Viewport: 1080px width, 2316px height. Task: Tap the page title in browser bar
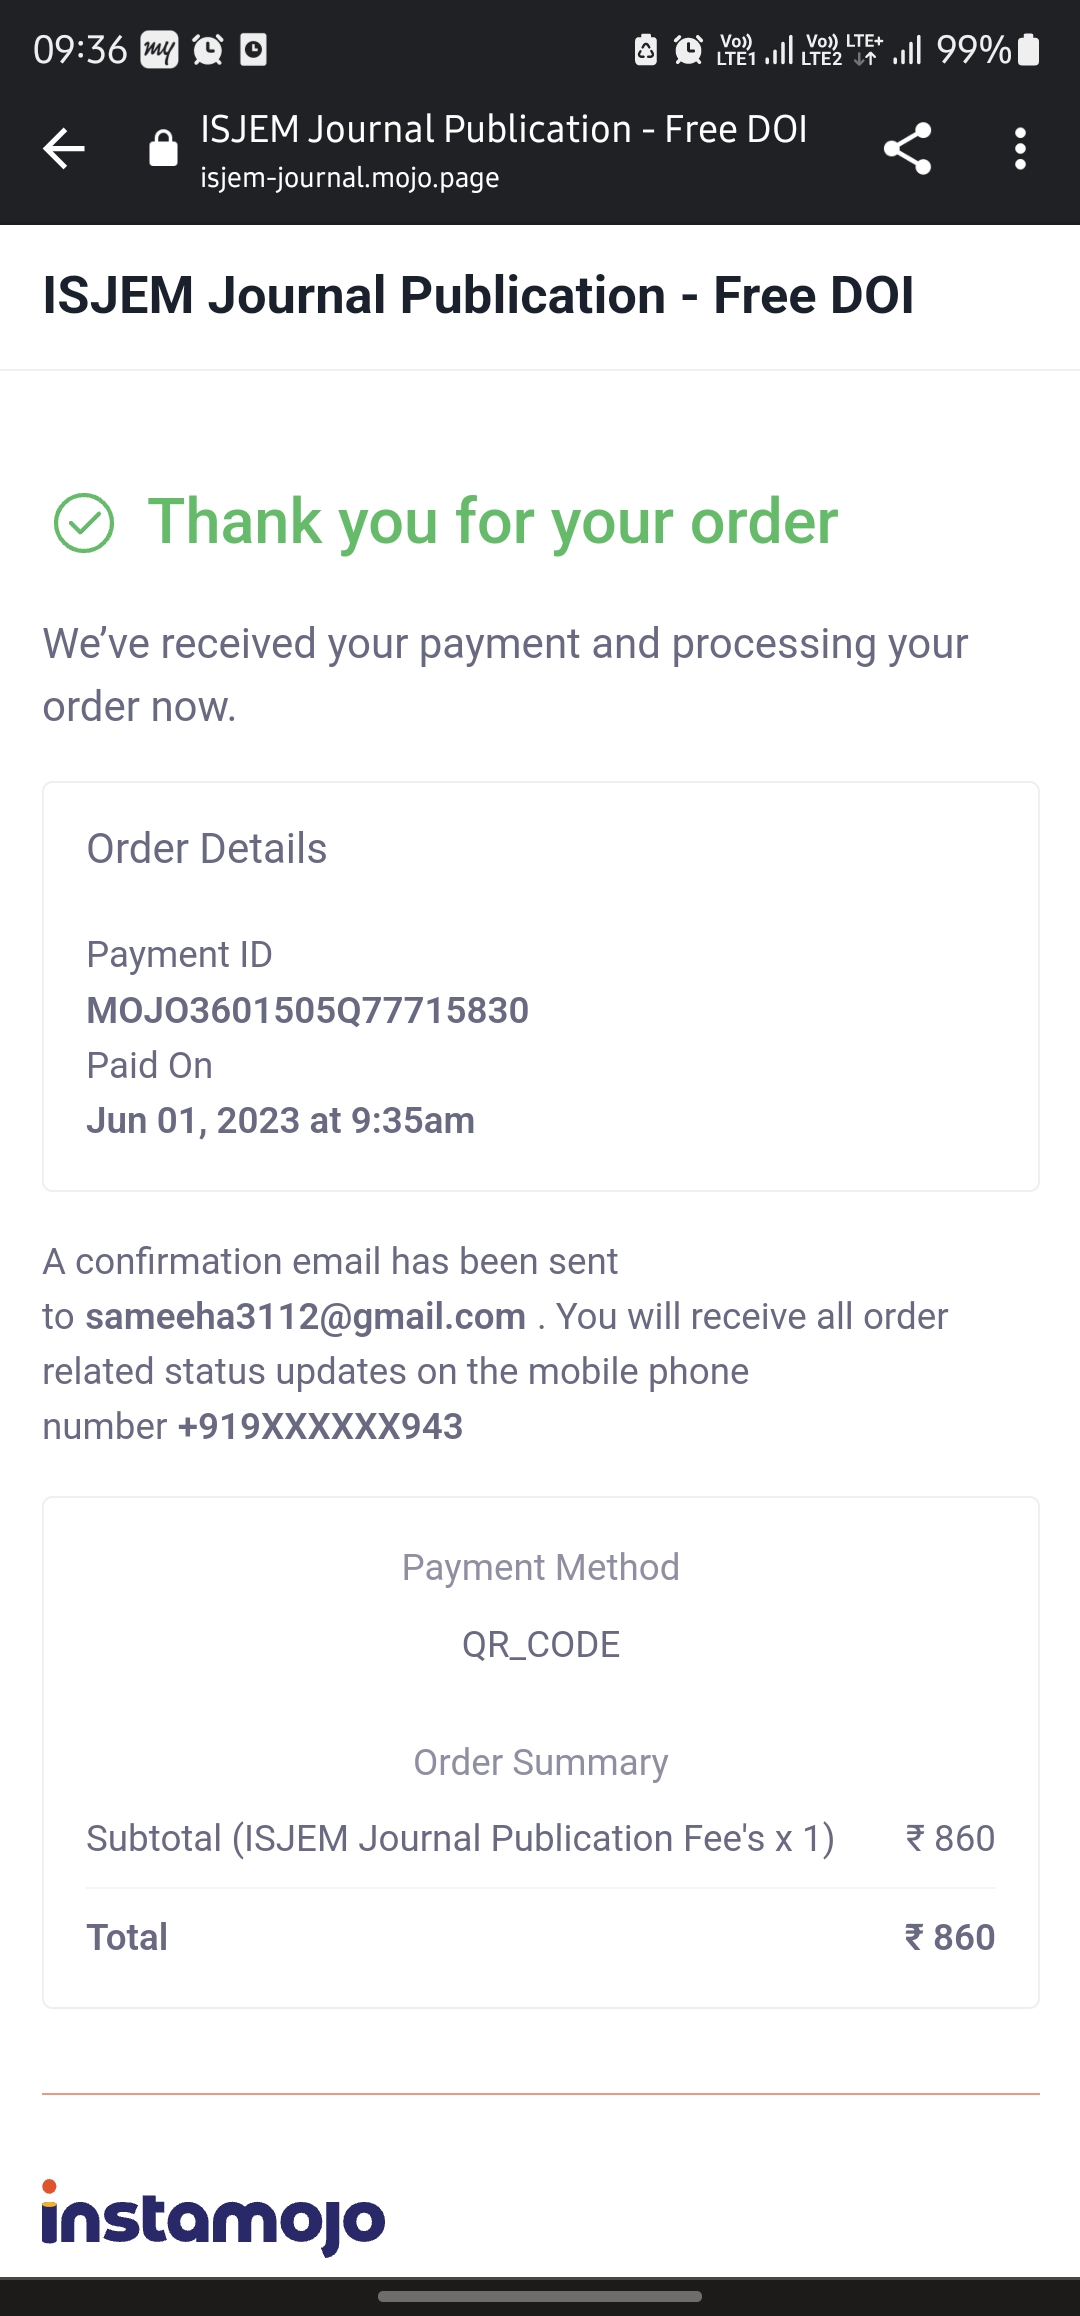click(x=503, y=130)
